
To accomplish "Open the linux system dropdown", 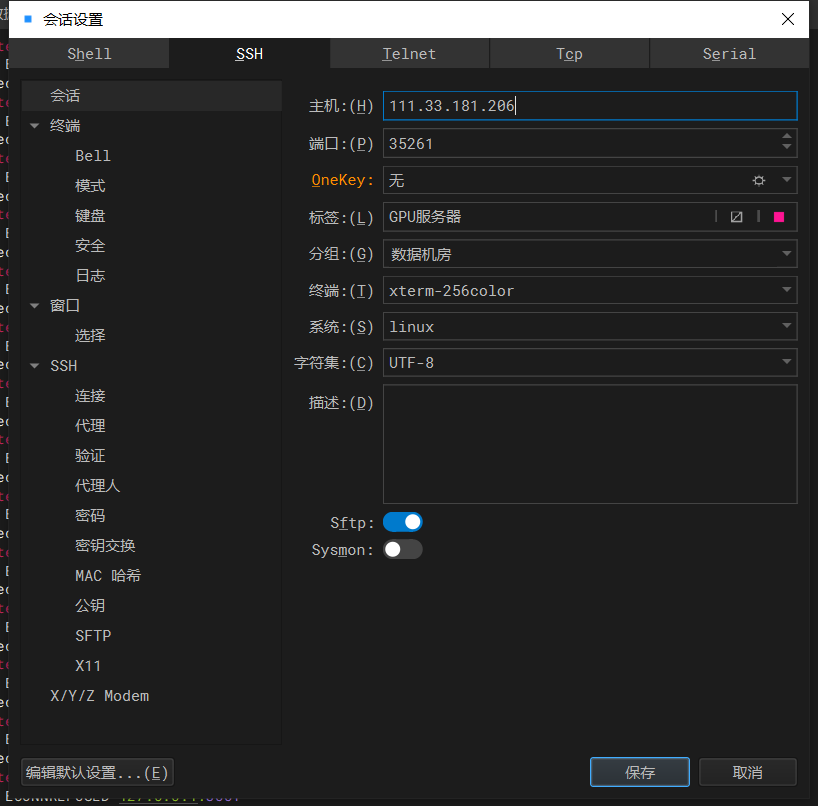I will pyautogui.click(x=786, y=326).
